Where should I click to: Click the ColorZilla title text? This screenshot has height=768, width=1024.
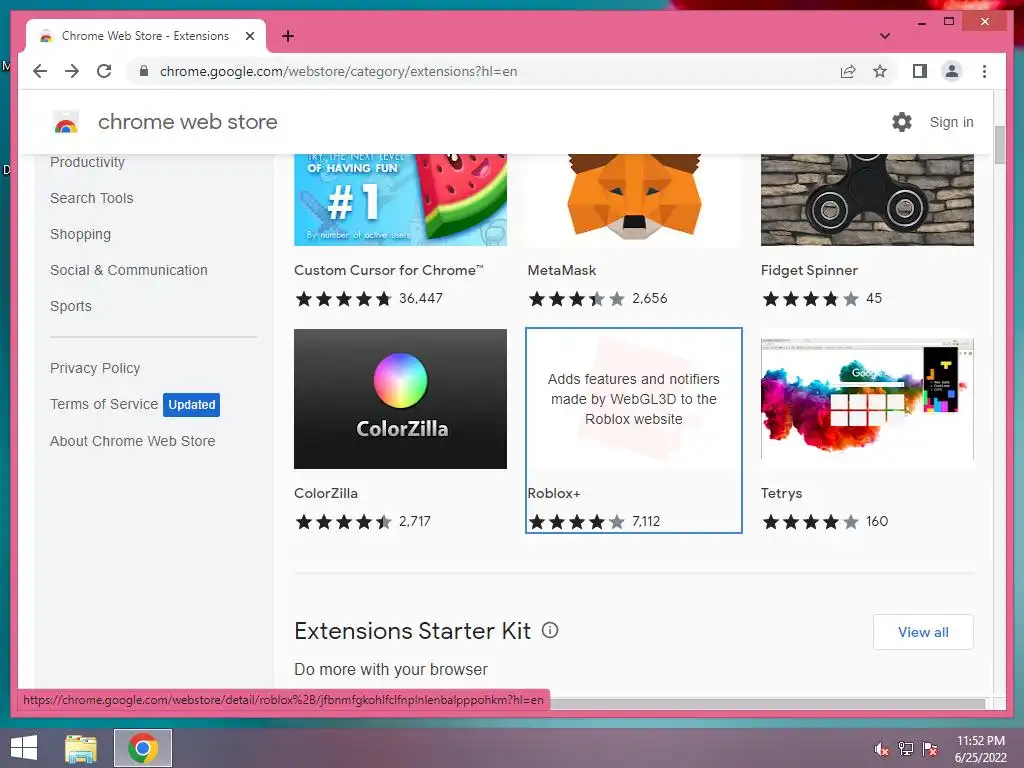point(326,493)
